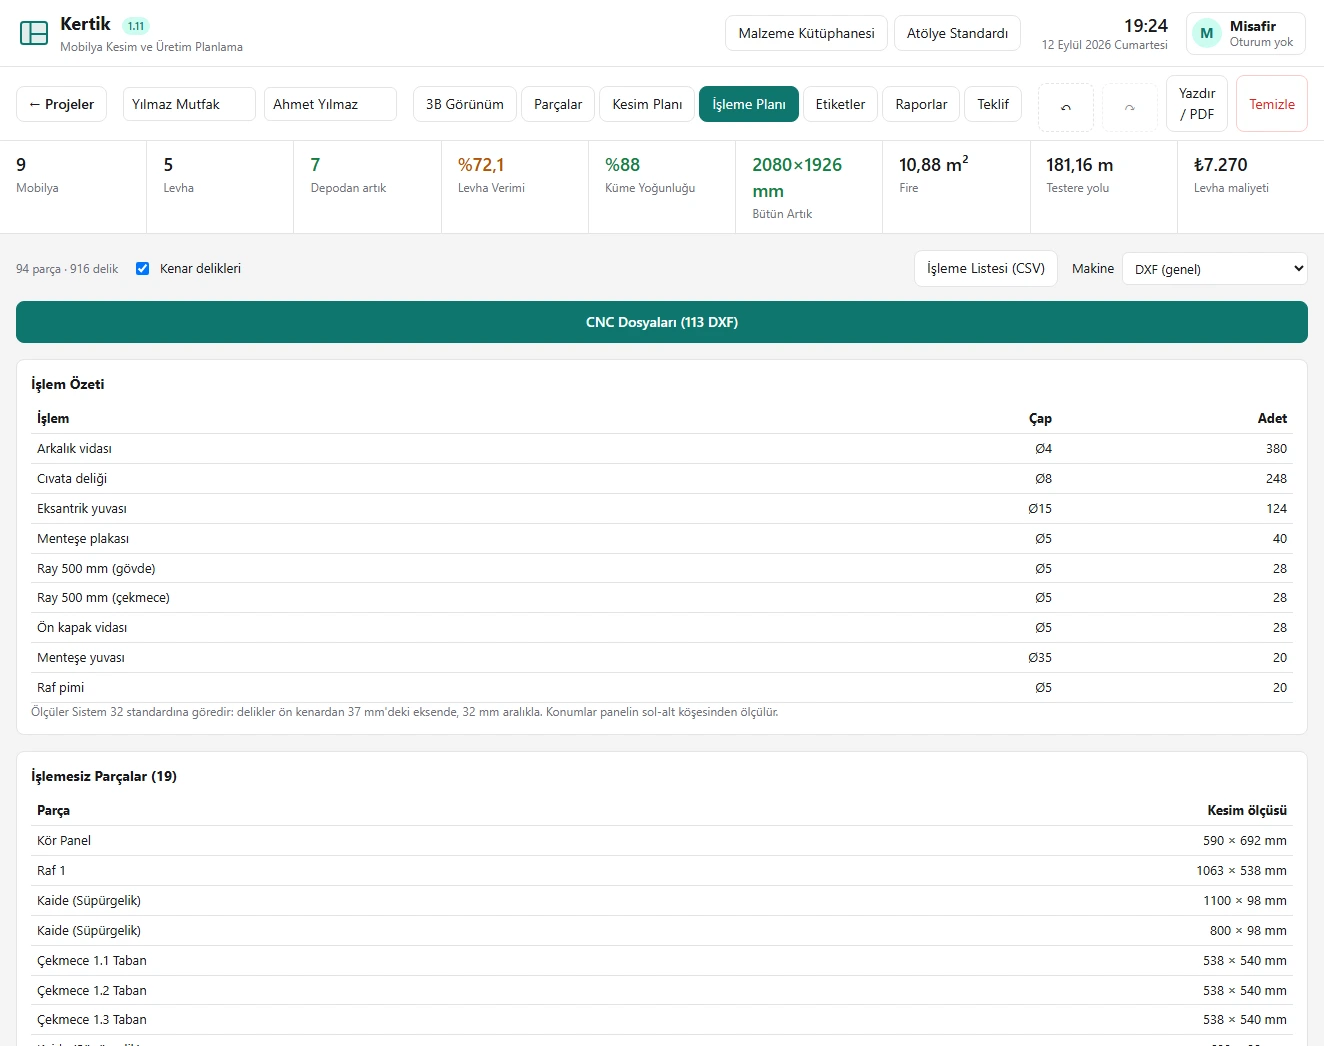Edit the project name field Yılmaz Mutfak

coord(189,104)
